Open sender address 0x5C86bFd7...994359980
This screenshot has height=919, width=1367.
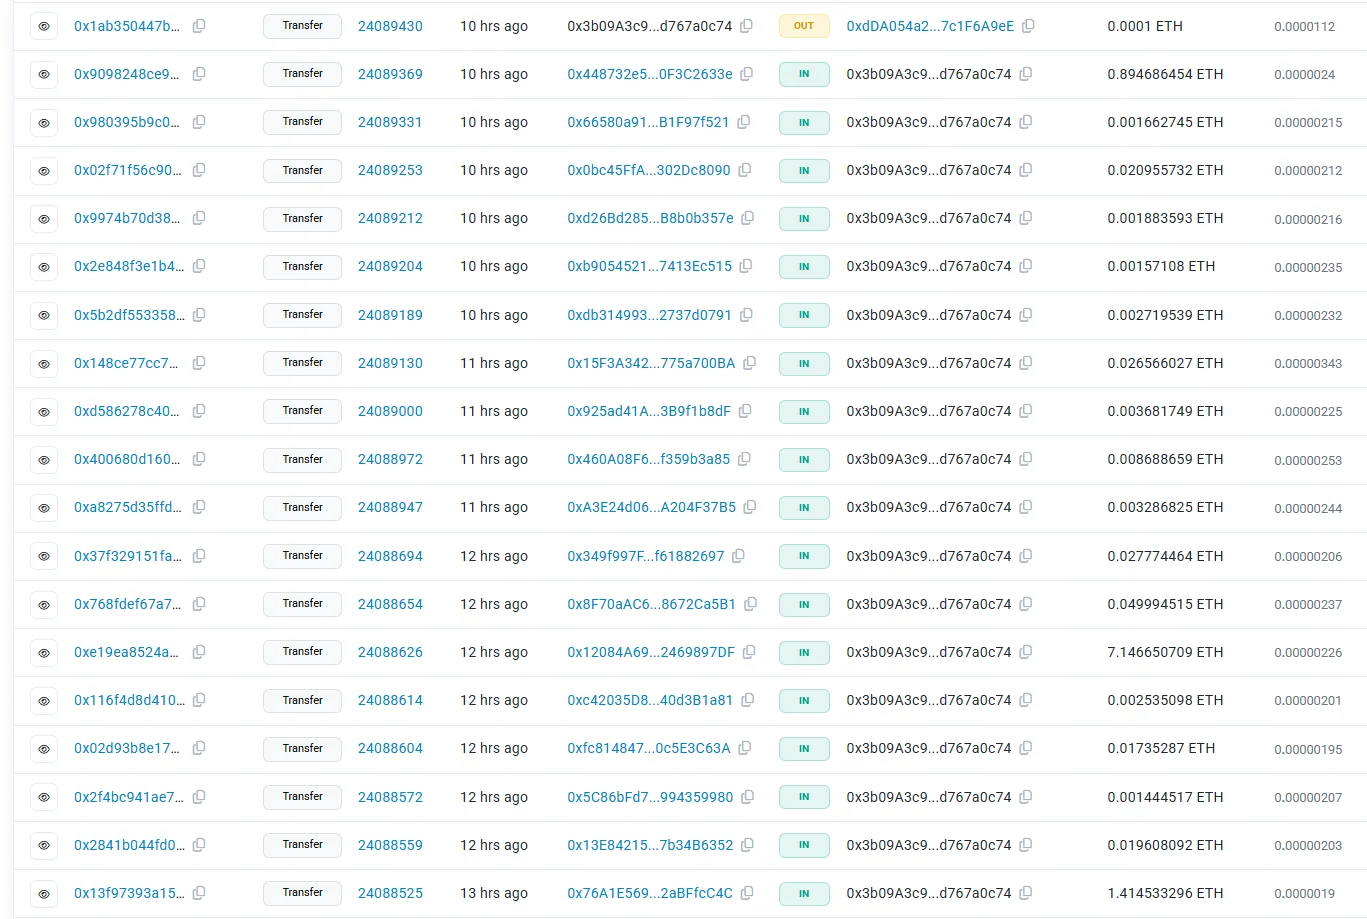coord(650,797)
